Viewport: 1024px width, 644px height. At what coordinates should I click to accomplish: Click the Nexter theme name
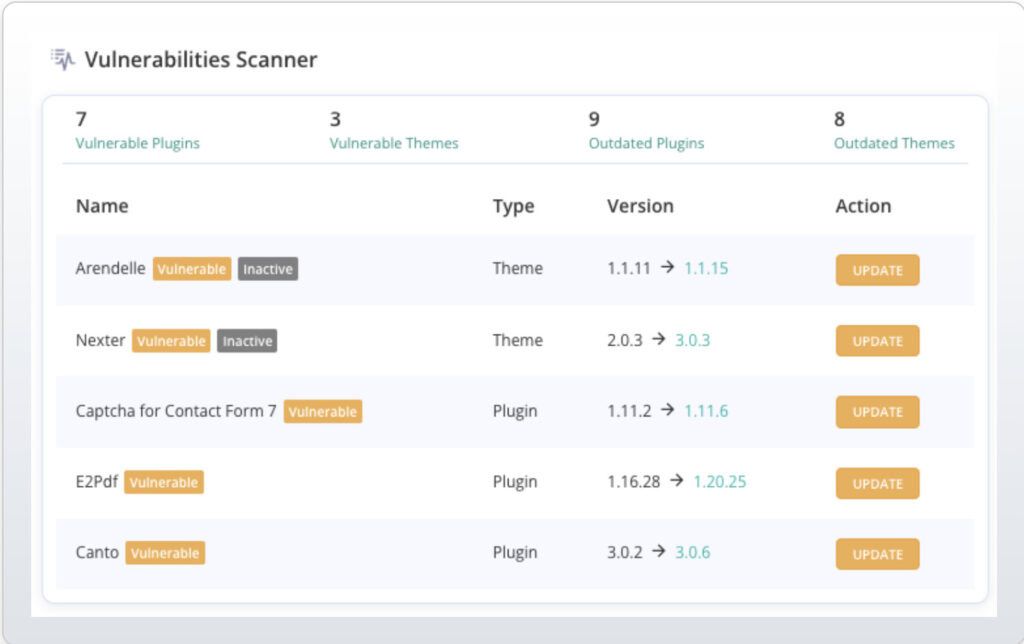[x=100, y=340]
